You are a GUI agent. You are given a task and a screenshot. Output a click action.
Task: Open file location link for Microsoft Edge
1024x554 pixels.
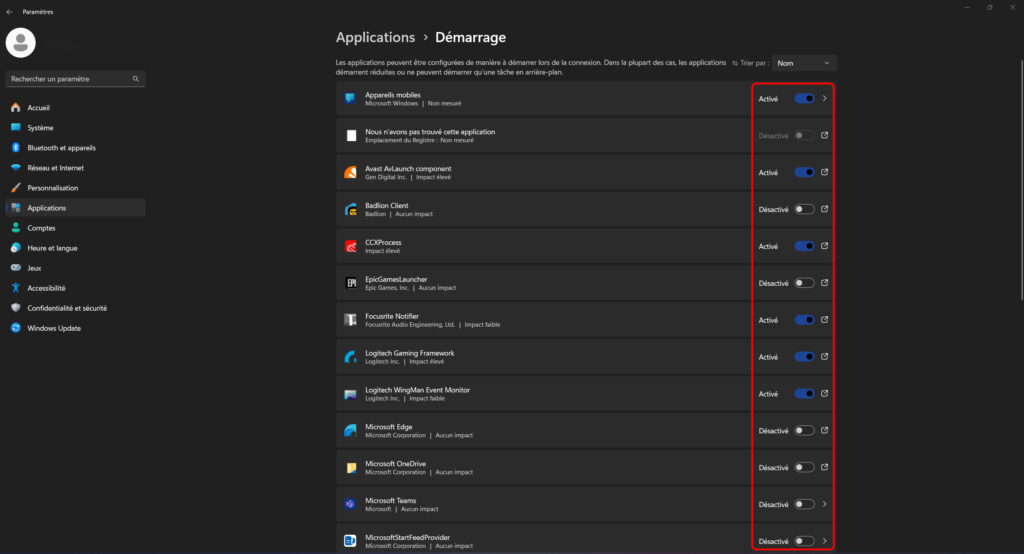825,431
